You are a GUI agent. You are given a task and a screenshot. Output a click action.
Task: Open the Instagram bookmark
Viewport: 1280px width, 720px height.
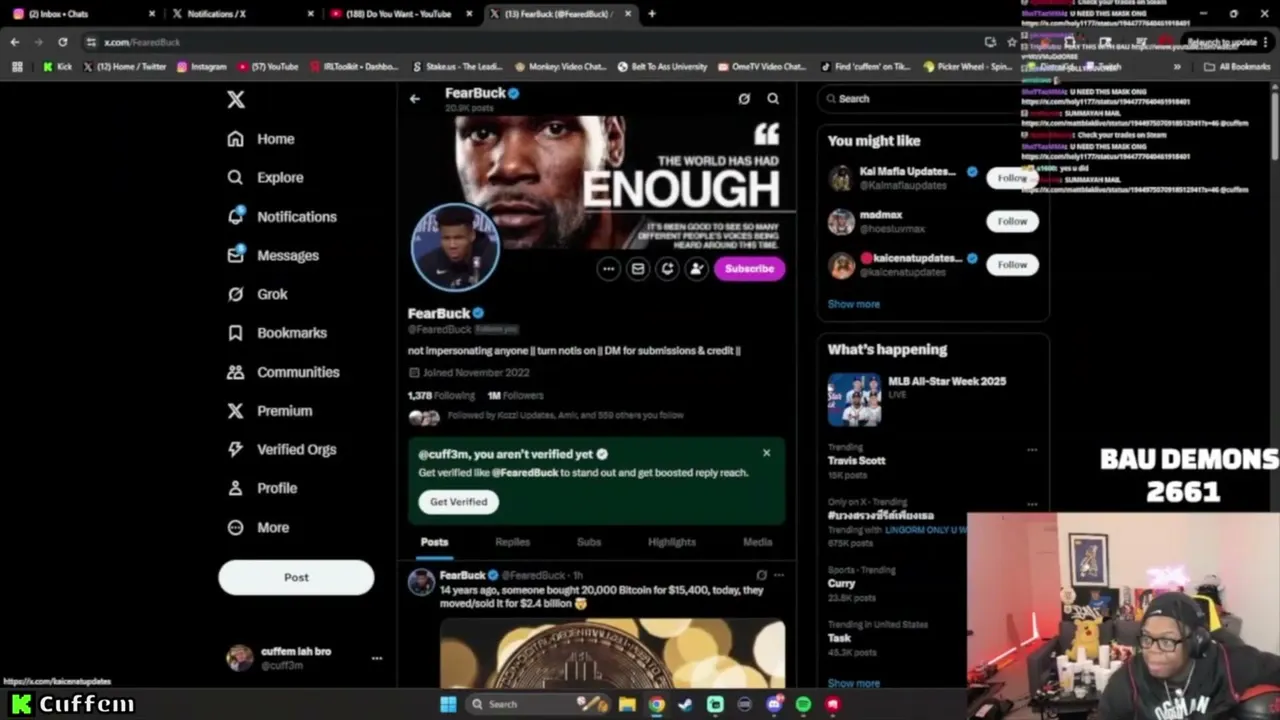(201, 67)
